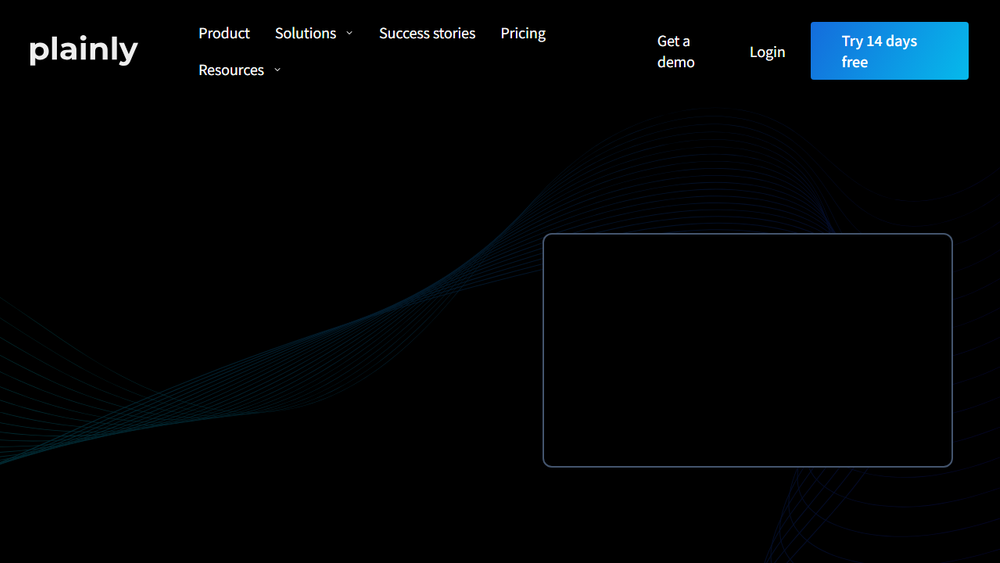This screenshot has height=563, width=1000.
Task: Open the Pricing page
Action: click(523, 33)
